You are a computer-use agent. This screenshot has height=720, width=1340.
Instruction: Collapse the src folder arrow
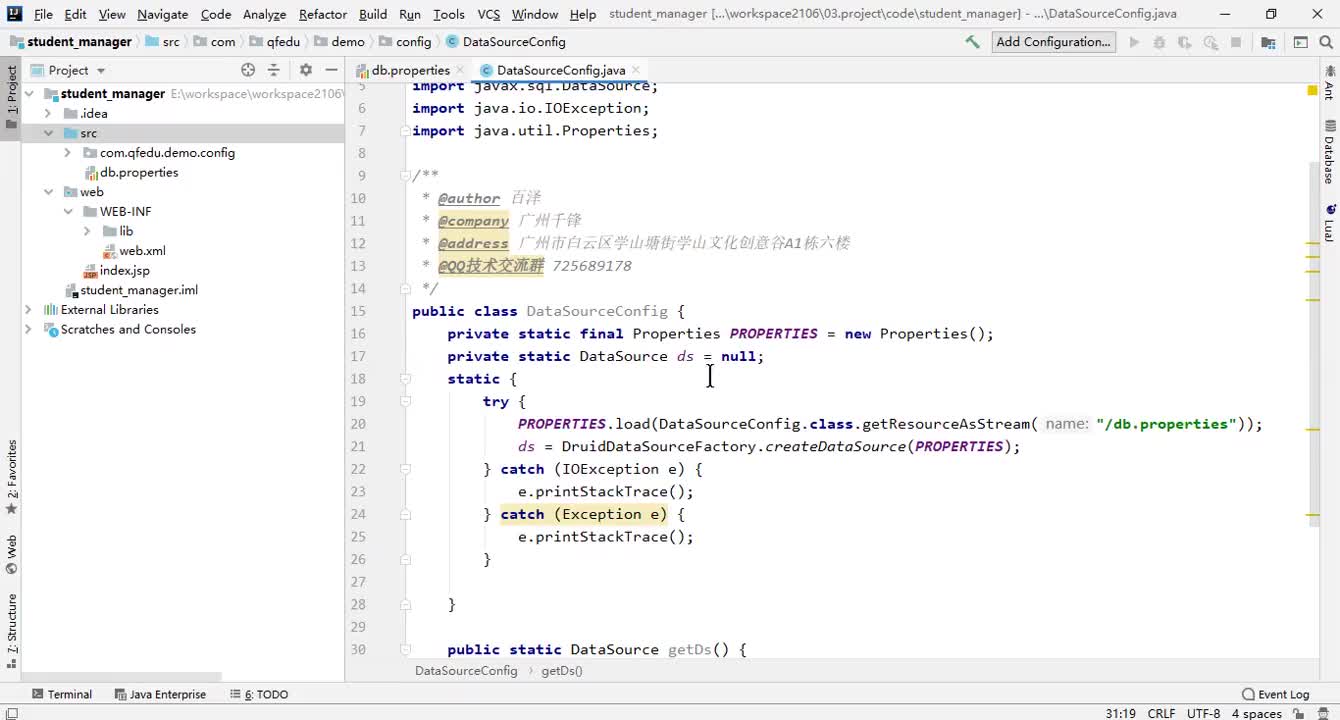click(x=47, y=133)
